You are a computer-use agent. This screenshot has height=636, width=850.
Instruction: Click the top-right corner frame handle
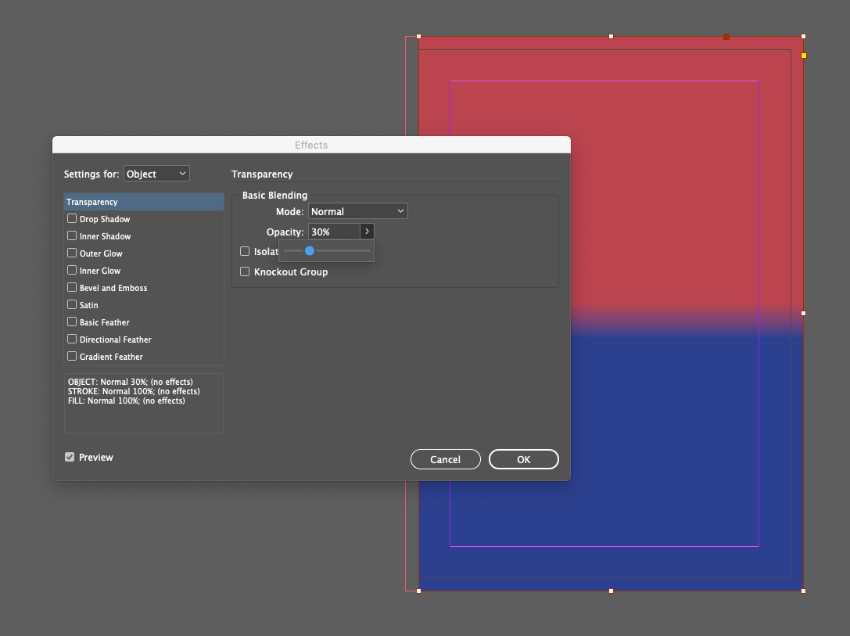click(x=803, y=36)
